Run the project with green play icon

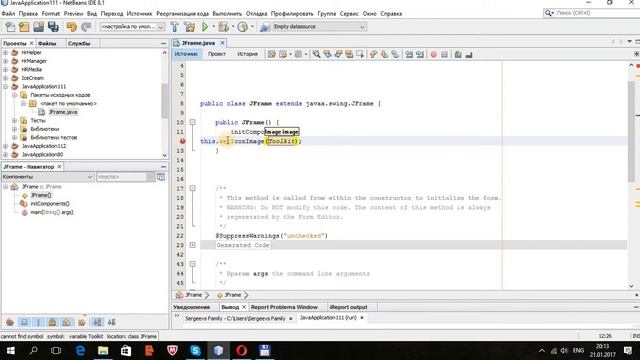point(205,27)
